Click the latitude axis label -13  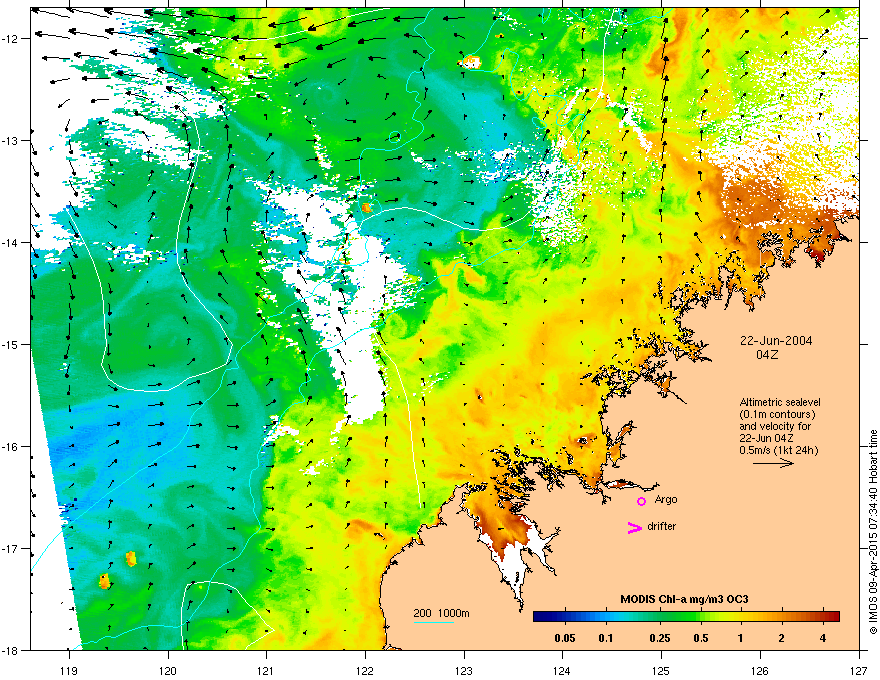[10, 141]
